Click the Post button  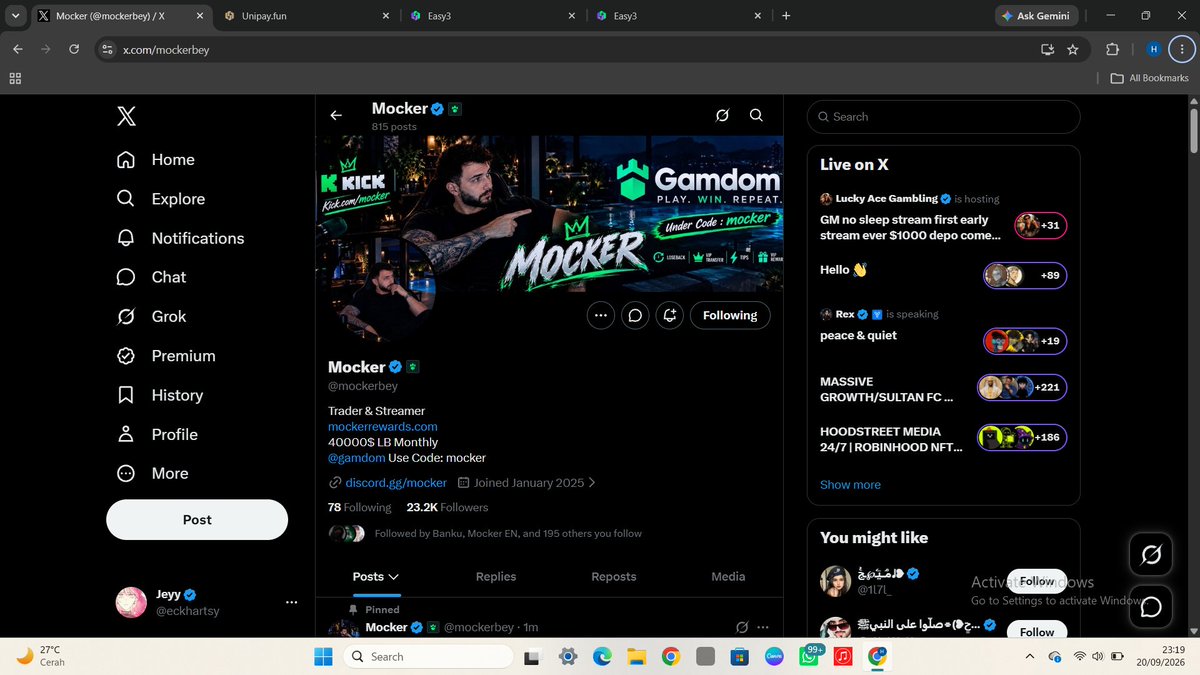tap(197, 520)
